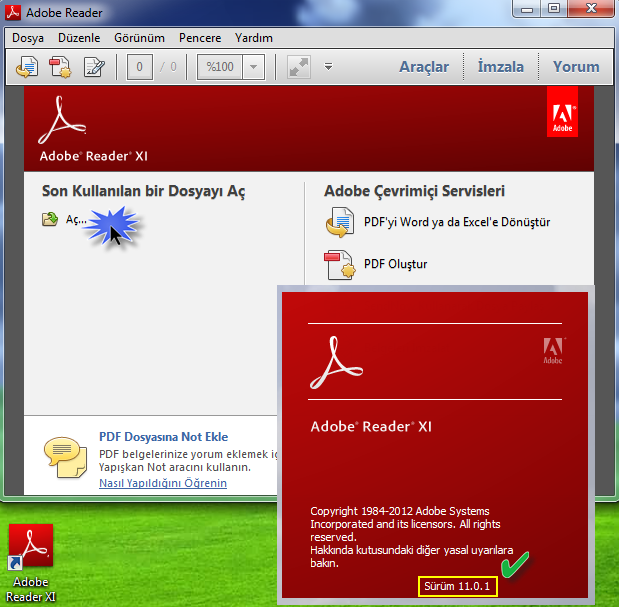The width and height of the screenshot is (619, 607).
Task: Click the %100 zoom level field
Action: (x=220, y=67)
